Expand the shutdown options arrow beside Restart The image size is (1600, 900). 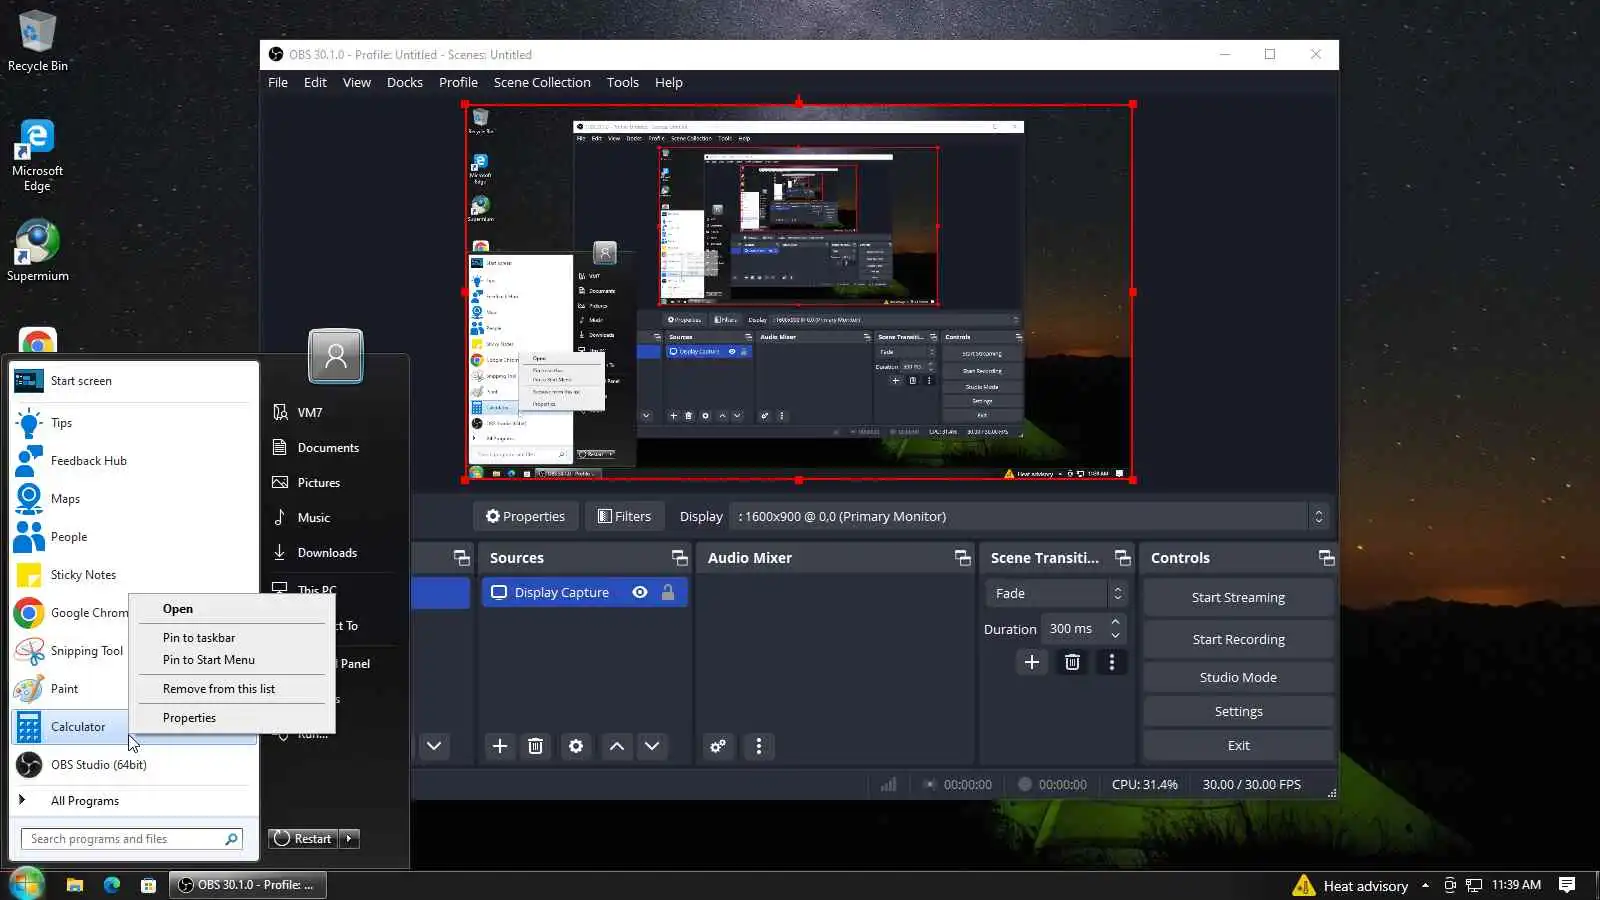pyautogui.click(x=349, y=839)
